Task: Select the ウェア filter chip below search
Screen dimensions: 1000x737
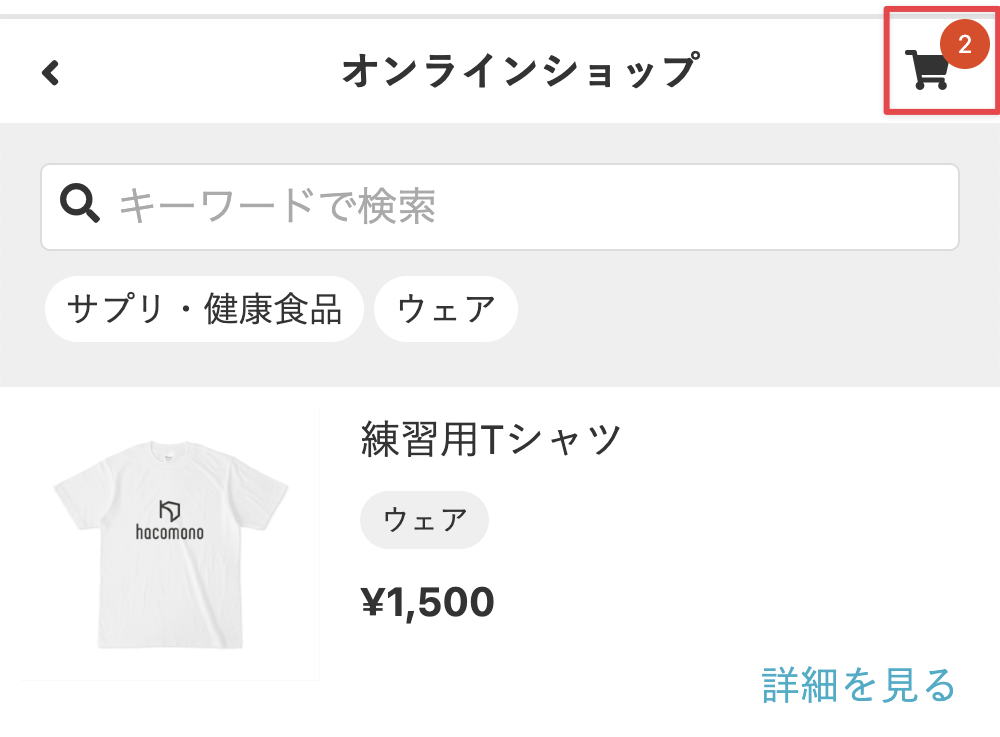Action: click(446, 309)
